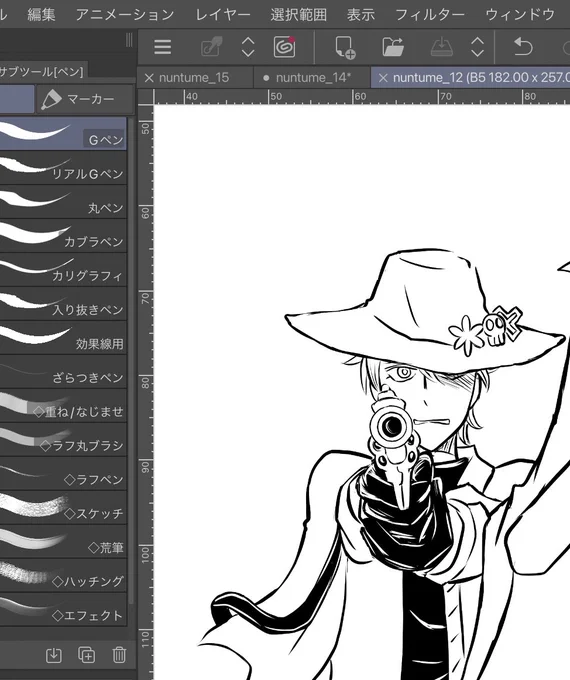Pick the ◇ハッチング brush

point(63,576)
